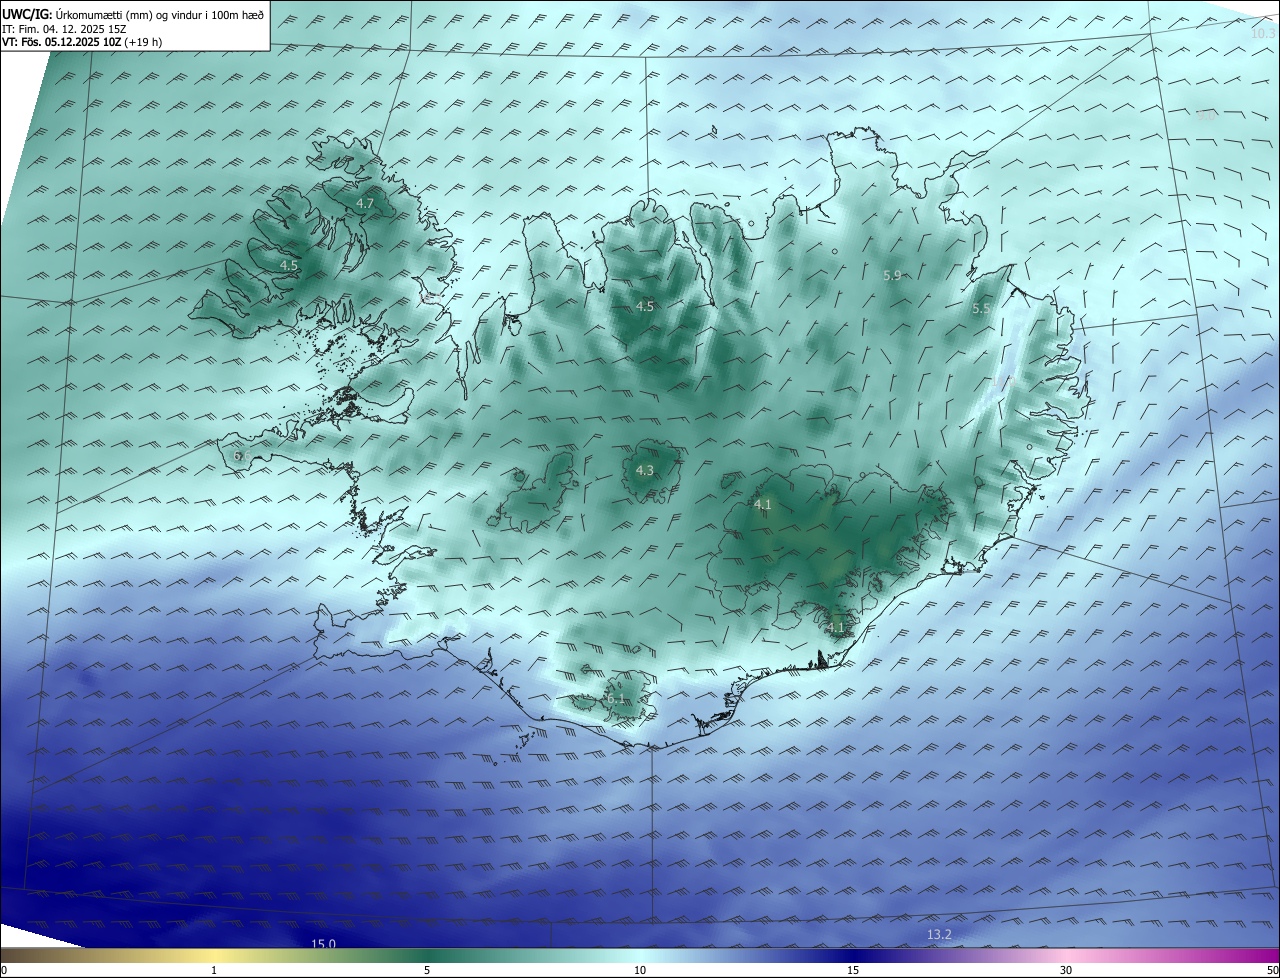Click the 6.6 label on the western peninsula
The height and width of the screenshot is (978, 1280).
pyautogui.click(x=242, y=456)
